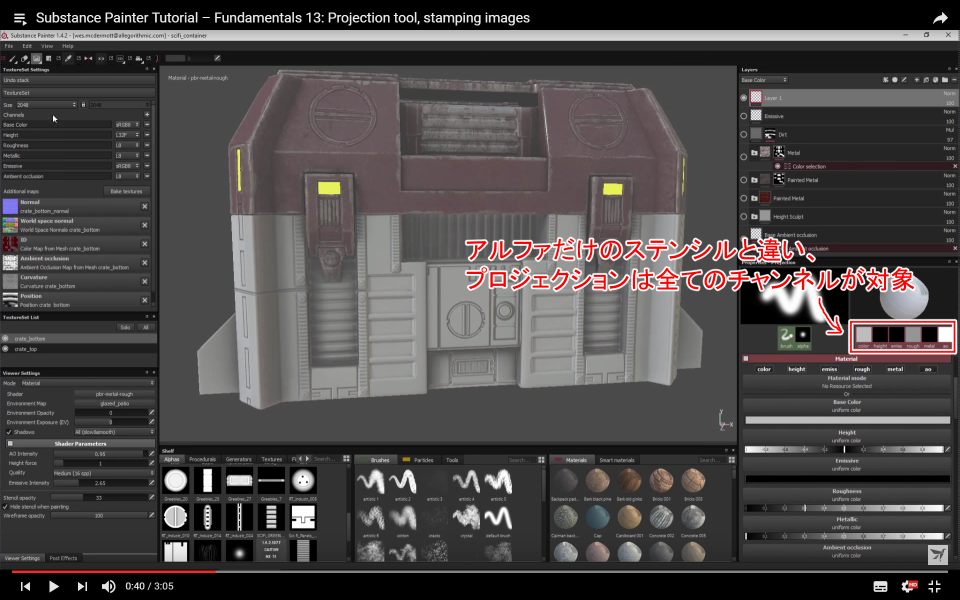The width and height of the screenshot is (960, 600).
Task: Open Height L32F format dropdown
Action: 127,135
